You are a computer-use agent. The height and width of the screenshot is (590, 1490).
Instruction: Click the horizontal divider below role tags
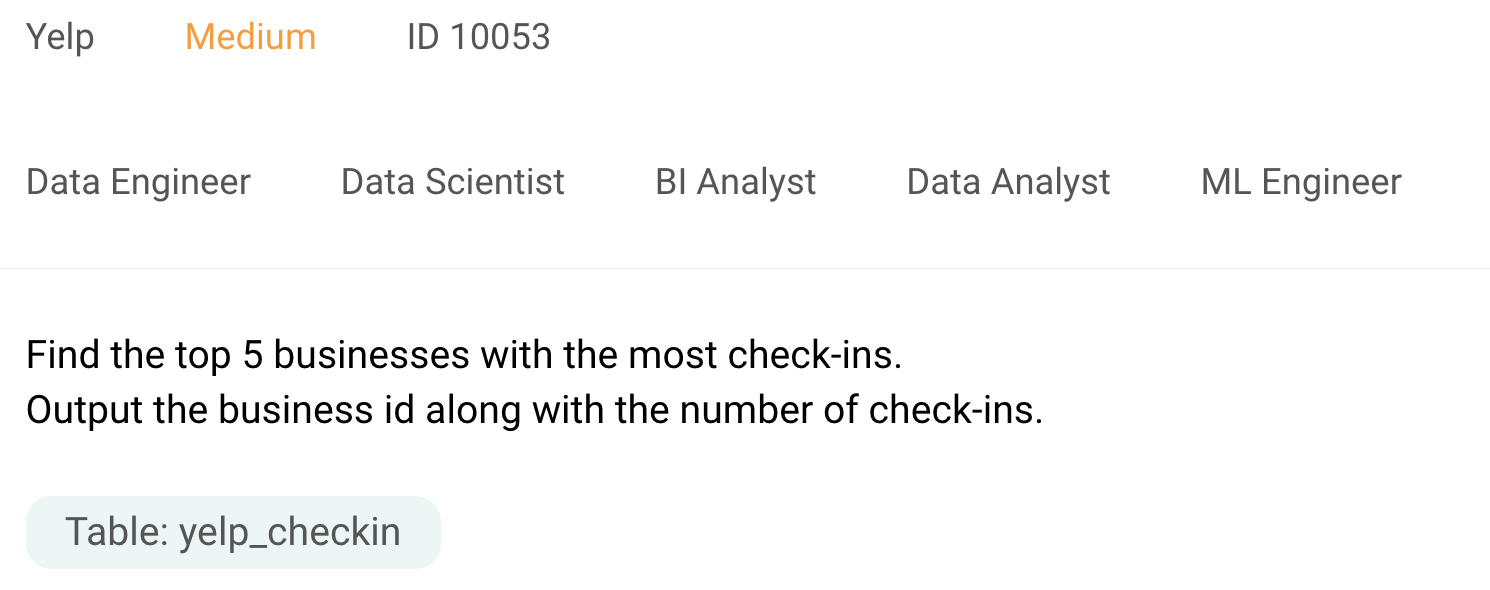click(745, 268)
